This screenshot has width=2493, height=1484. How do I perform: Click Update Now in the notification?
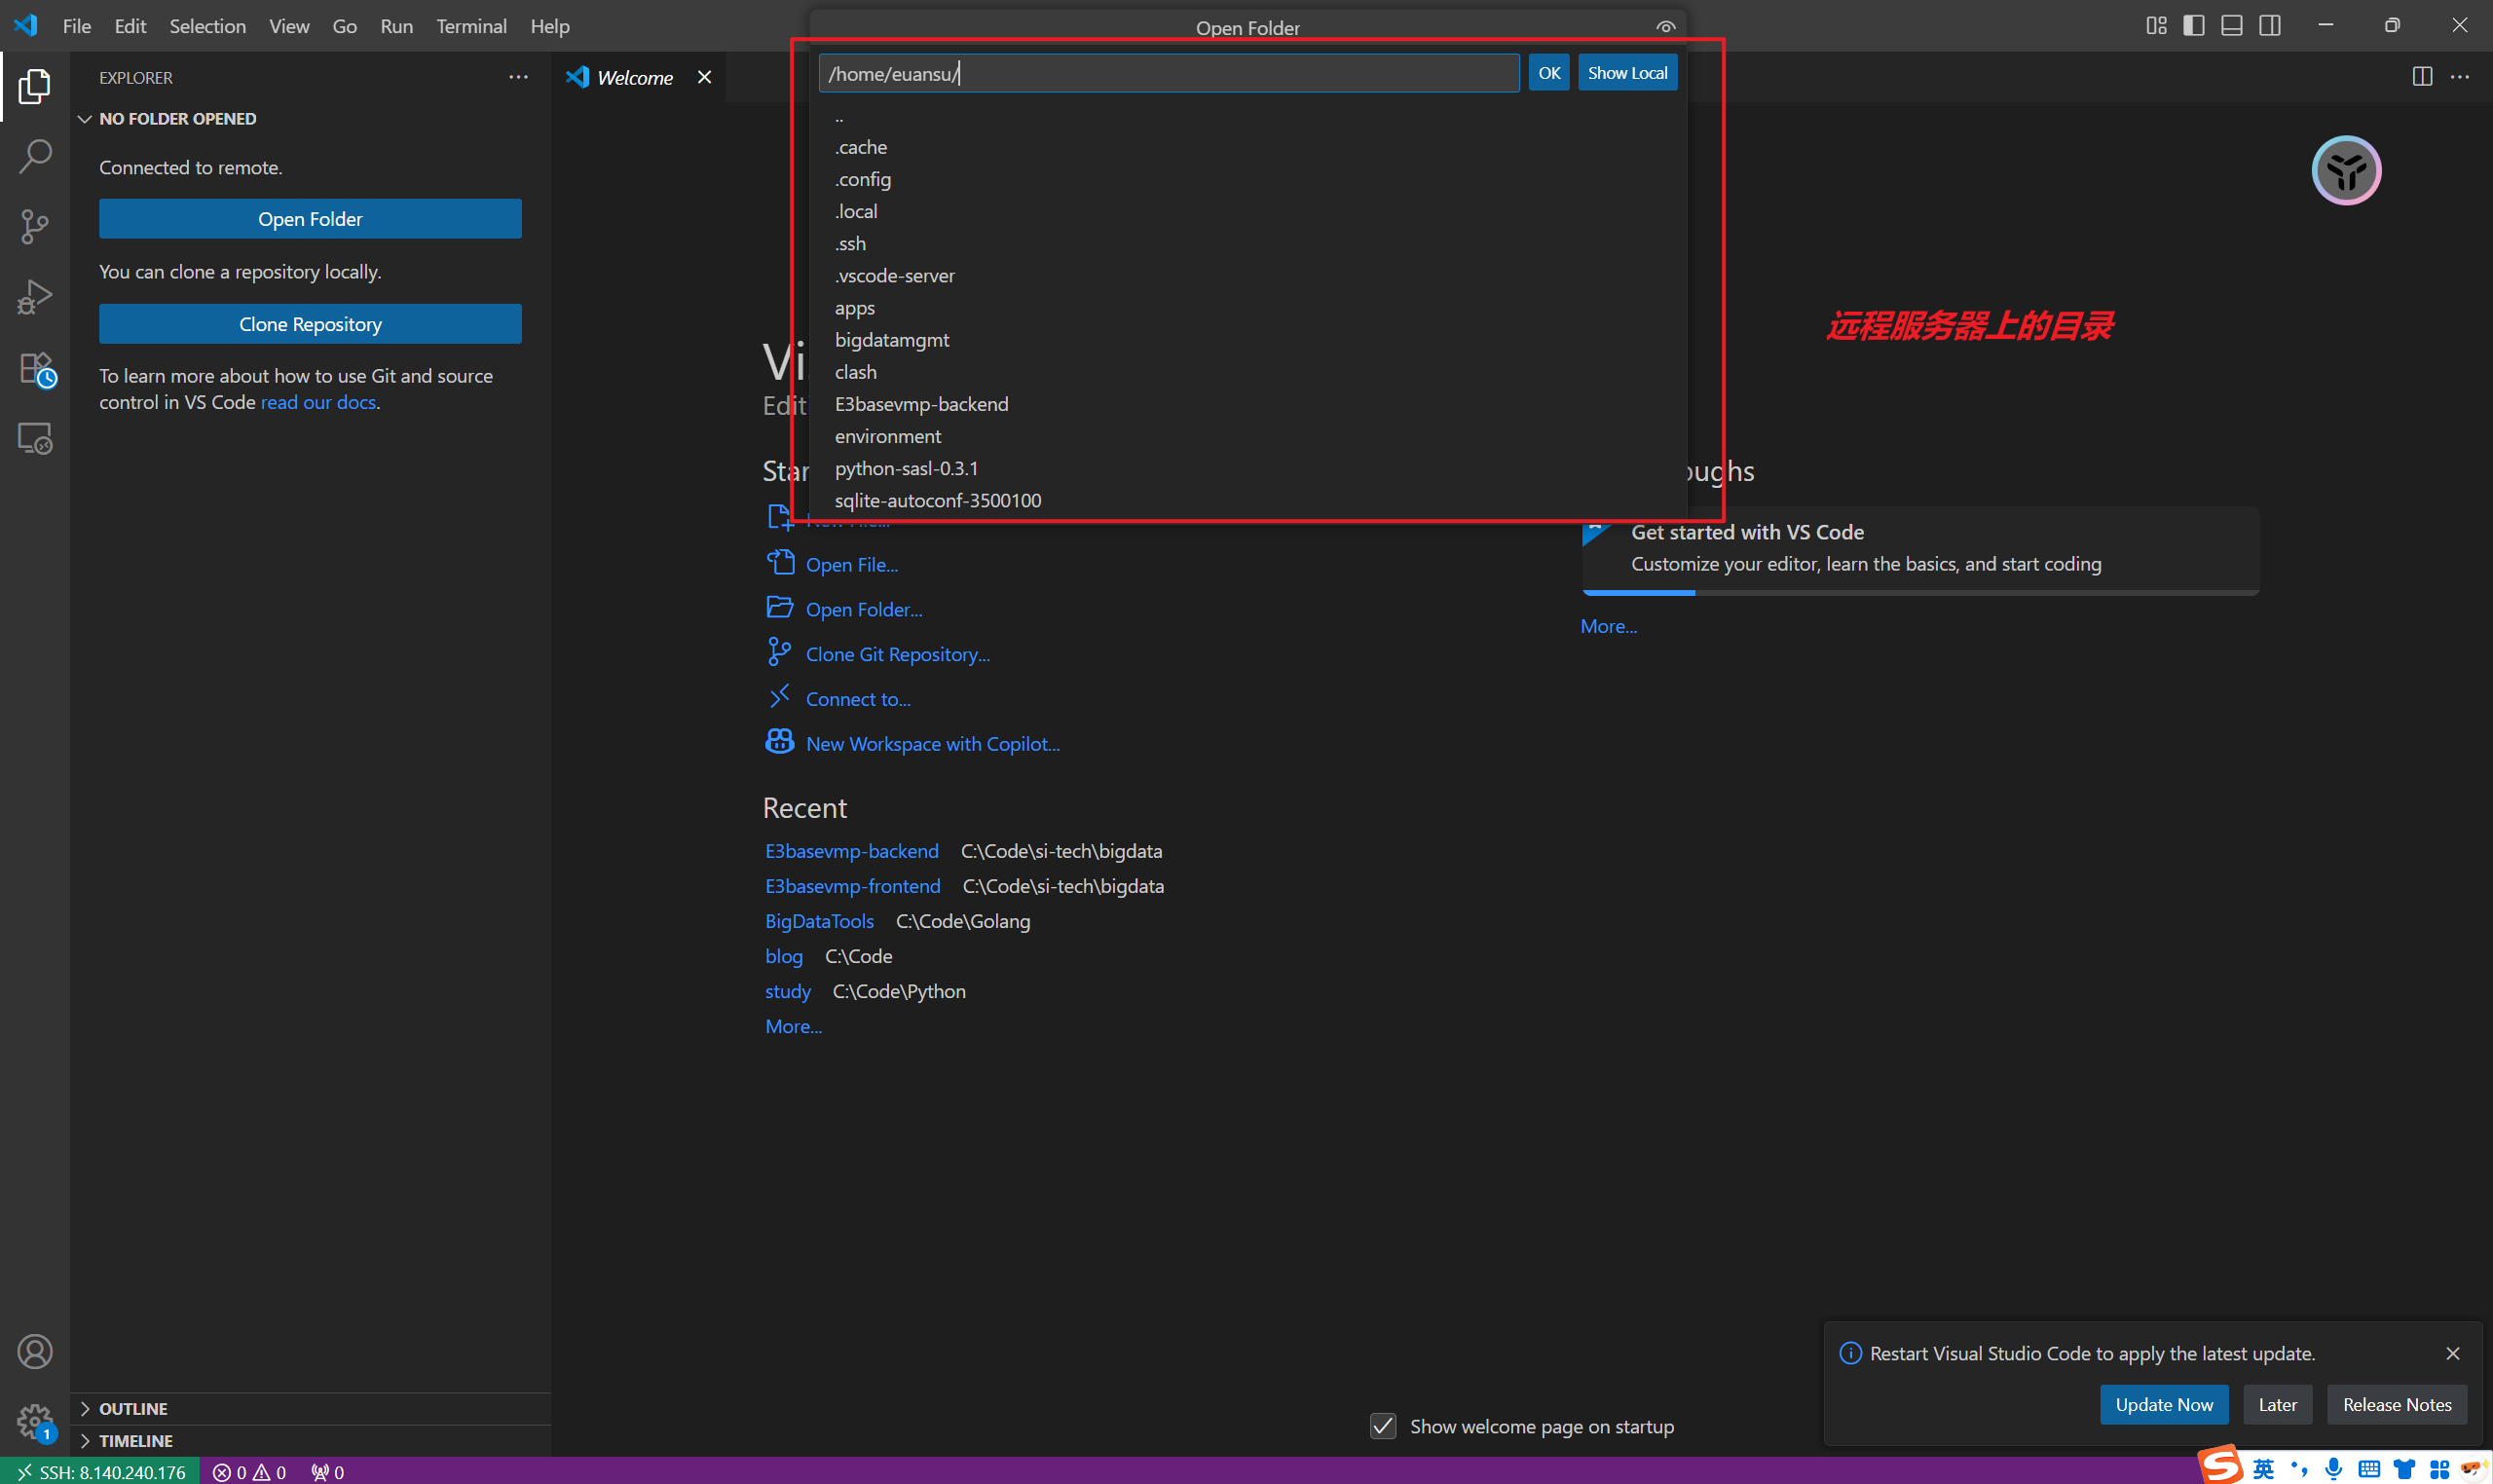click(2163, 1404)
